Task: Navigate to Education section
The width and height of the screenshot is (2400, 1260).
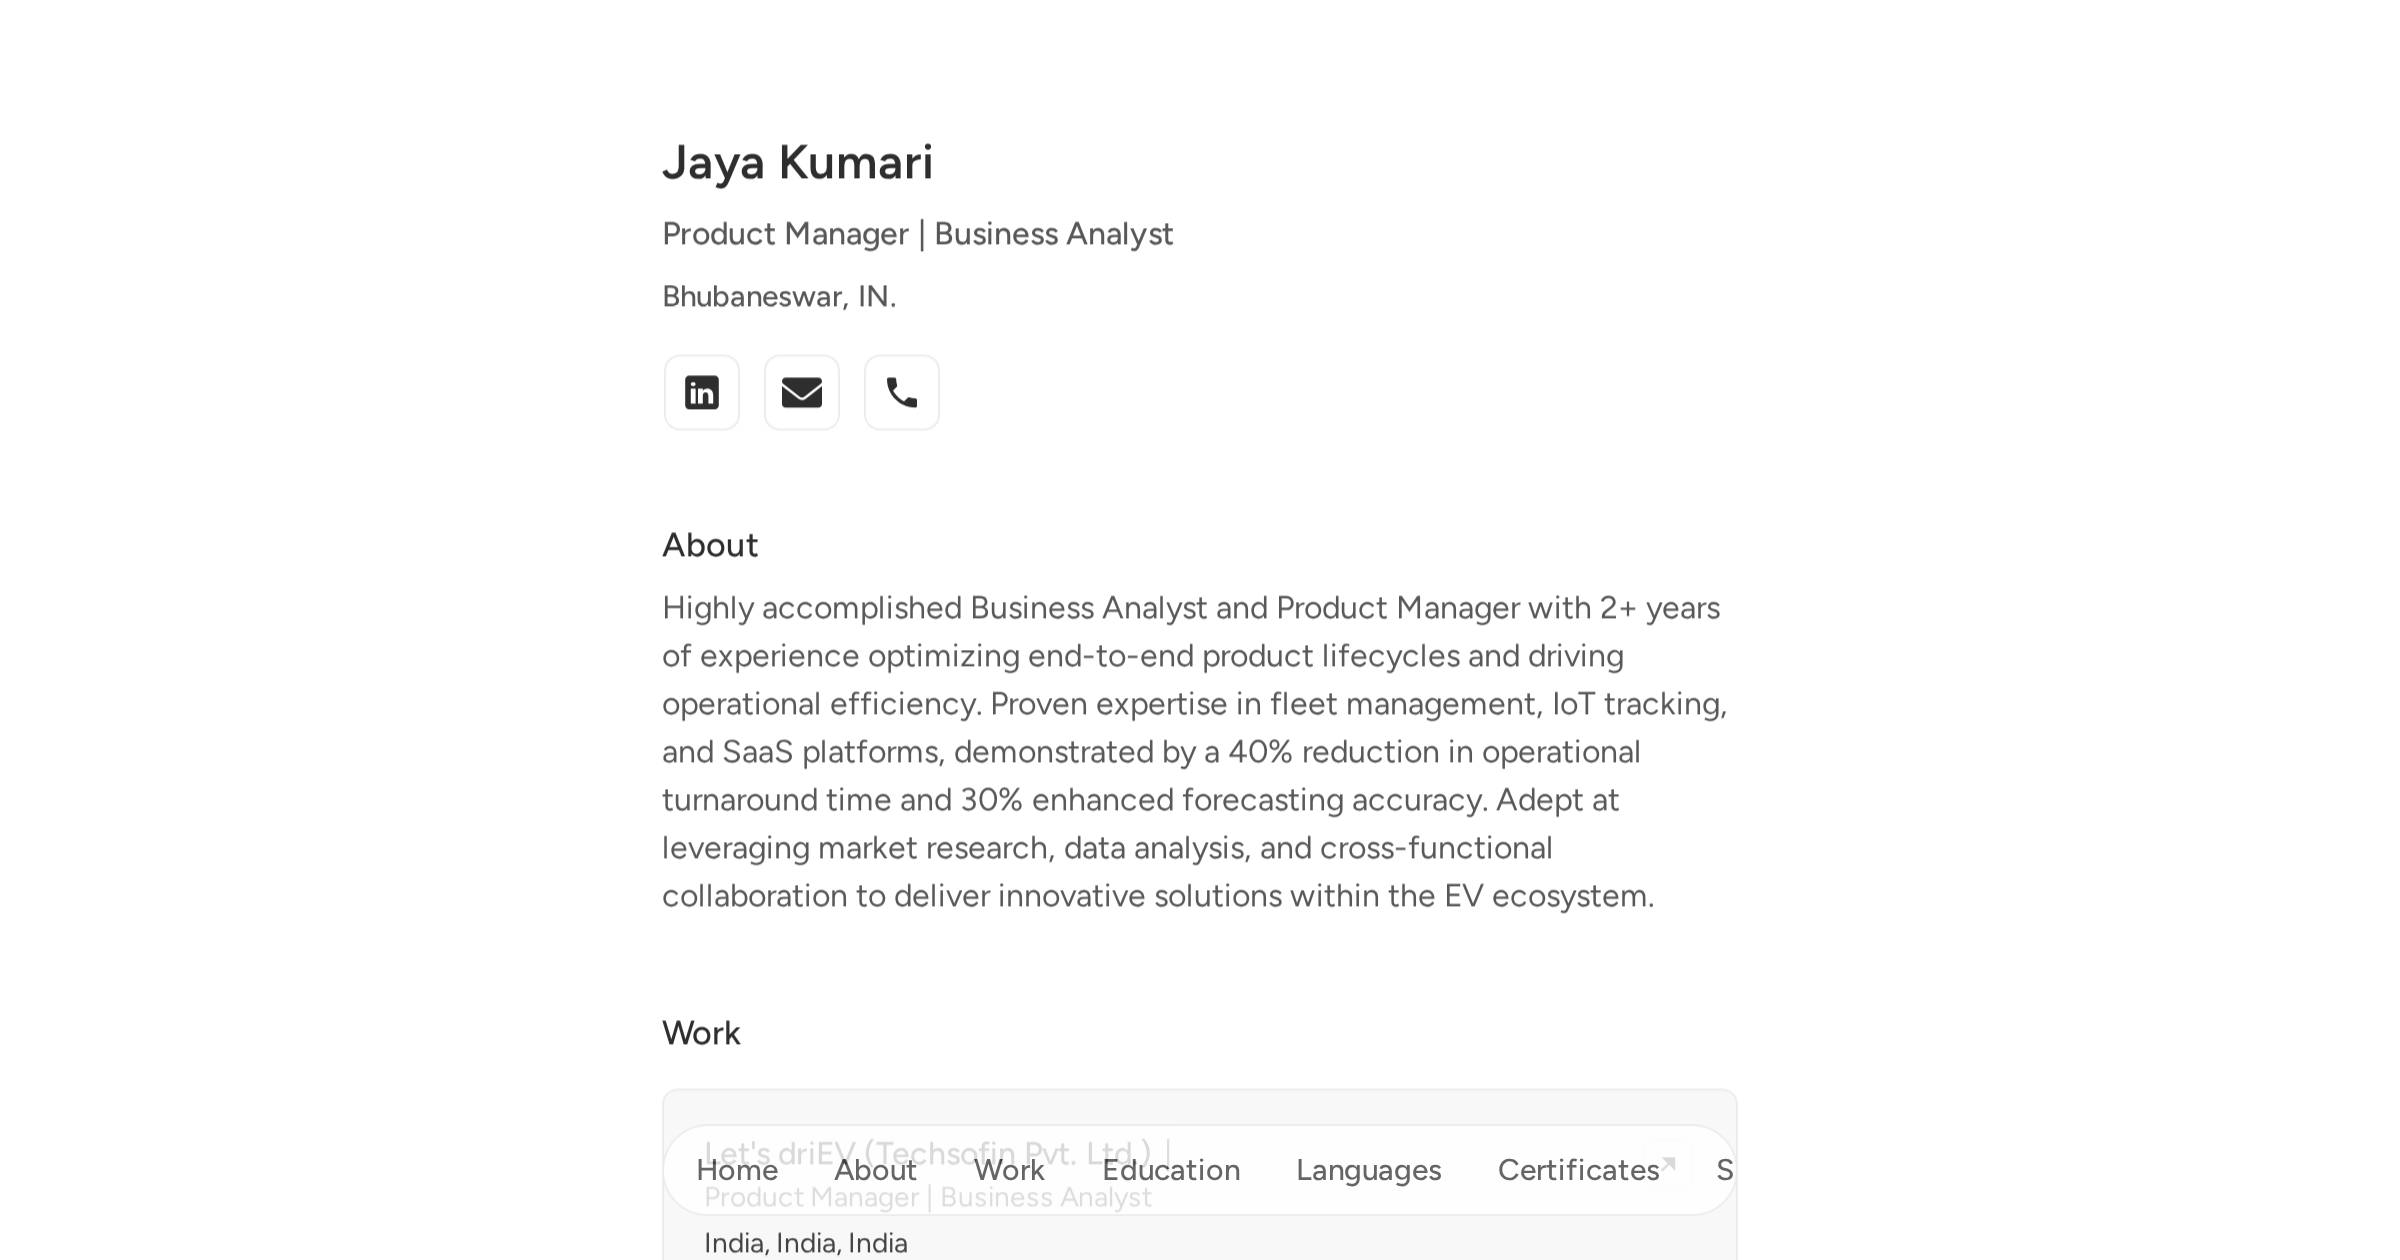Action: click(x=1171, y=1170)
